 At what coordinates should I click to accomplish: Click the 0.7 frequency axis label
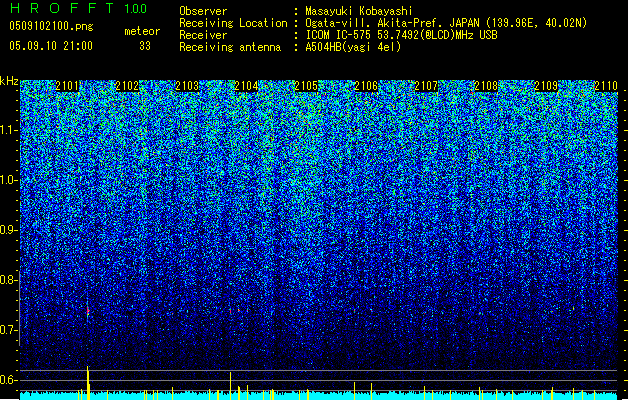pos(9,330)
